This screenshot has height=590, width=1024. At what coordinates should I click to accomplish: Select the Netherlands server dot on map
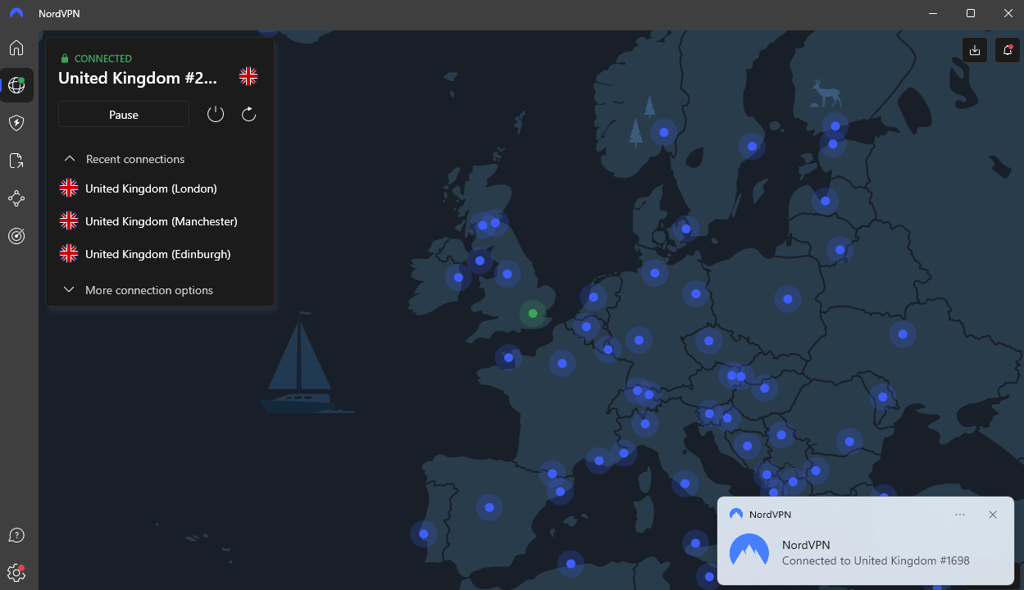point(593,297)
